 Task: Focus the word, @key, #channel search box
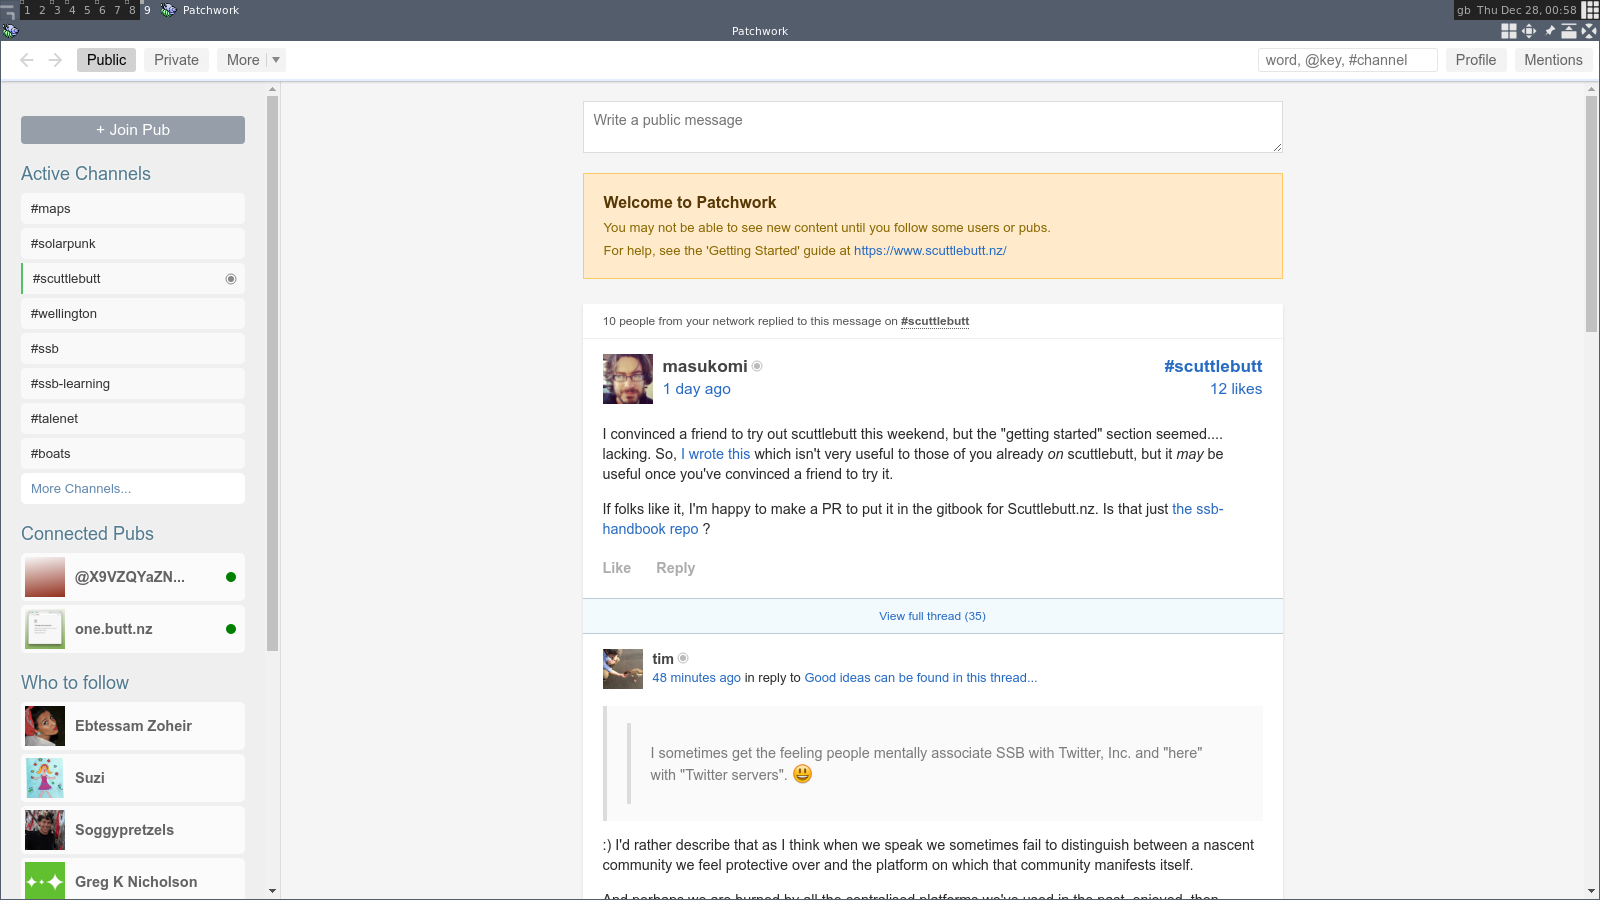(x=1347, y=60)
